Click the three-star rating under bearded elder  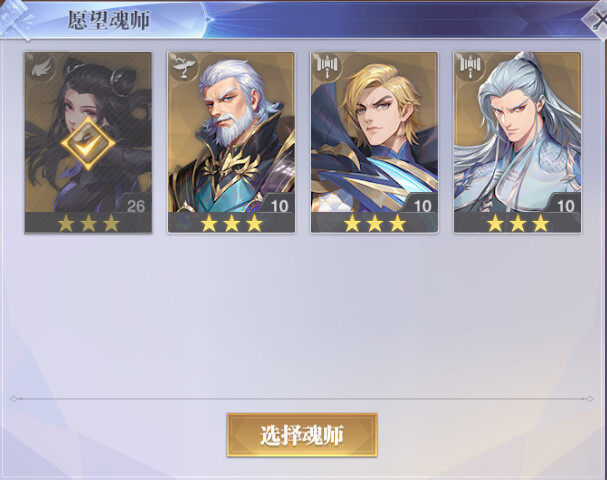coord(231,223)
